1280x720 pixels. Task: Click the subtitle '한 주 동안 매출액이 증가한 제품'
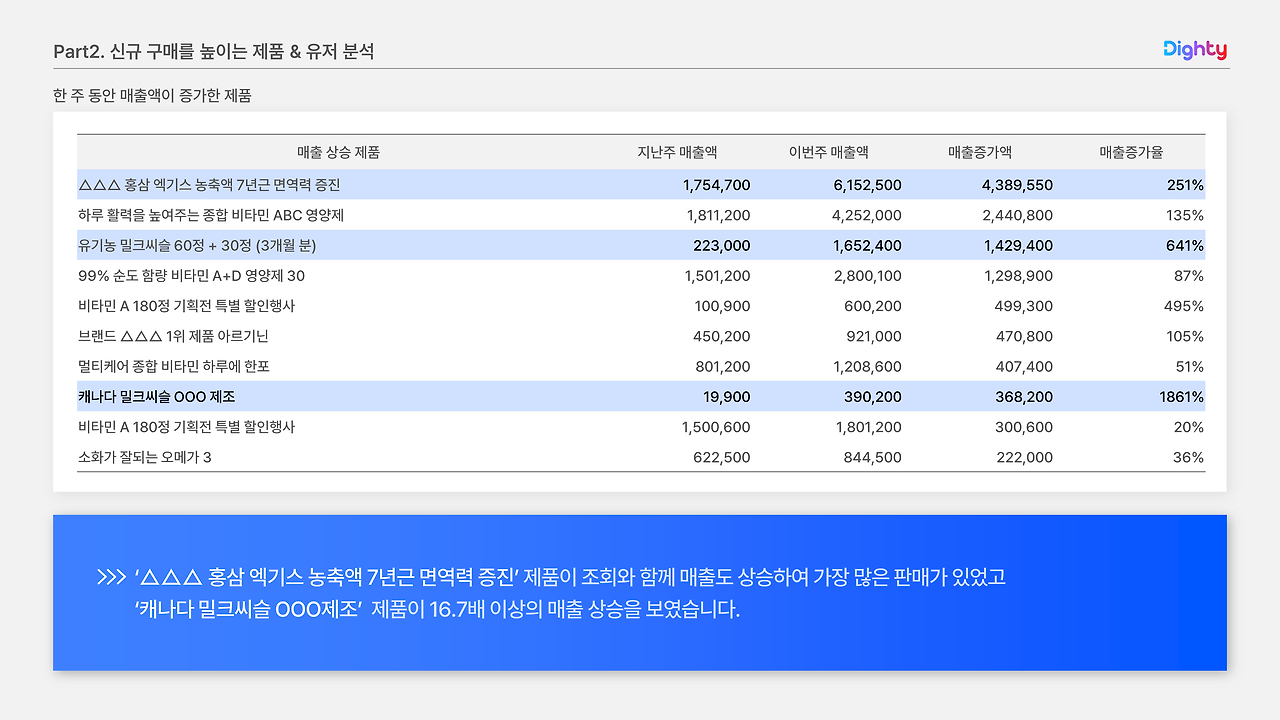(152, 96)
